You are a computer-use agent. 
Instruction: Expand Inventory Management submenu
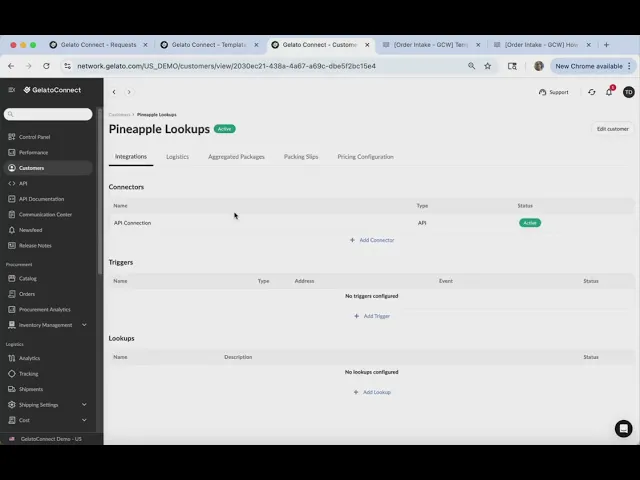tap(84, 325)
